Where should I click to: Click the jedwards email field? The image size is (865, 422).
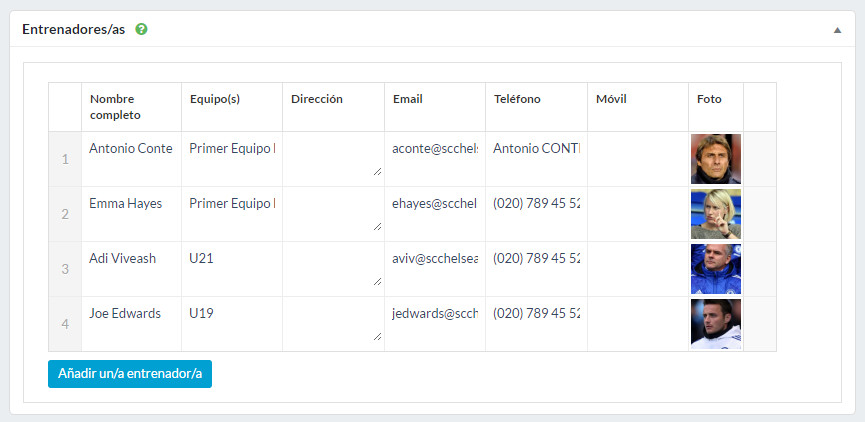pos(435,314)
